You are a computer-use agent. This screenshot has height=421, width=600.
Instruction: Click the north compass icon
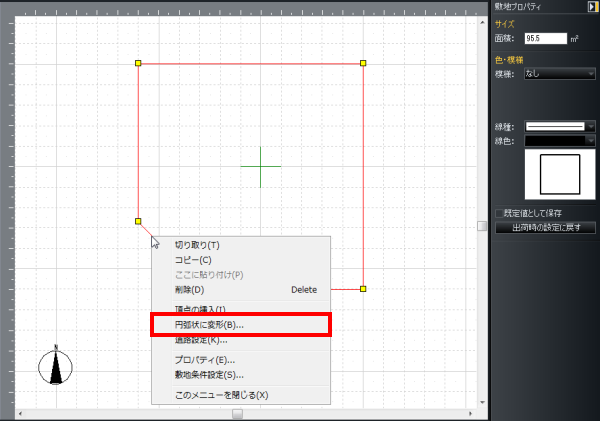click(x=56, y=366)
